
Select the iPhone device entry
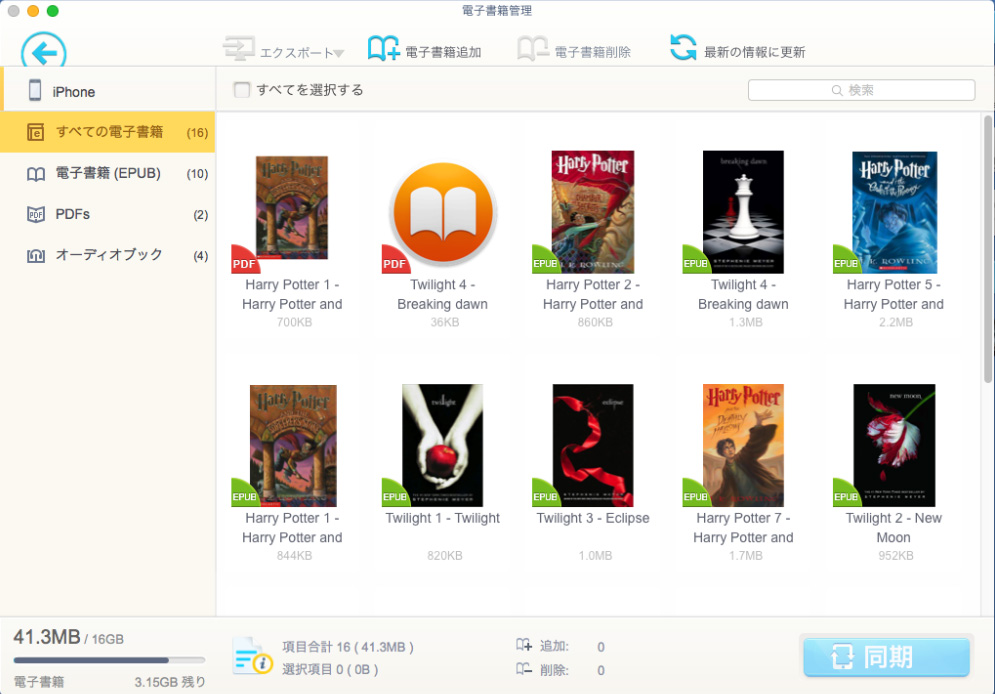click(109, 91)
